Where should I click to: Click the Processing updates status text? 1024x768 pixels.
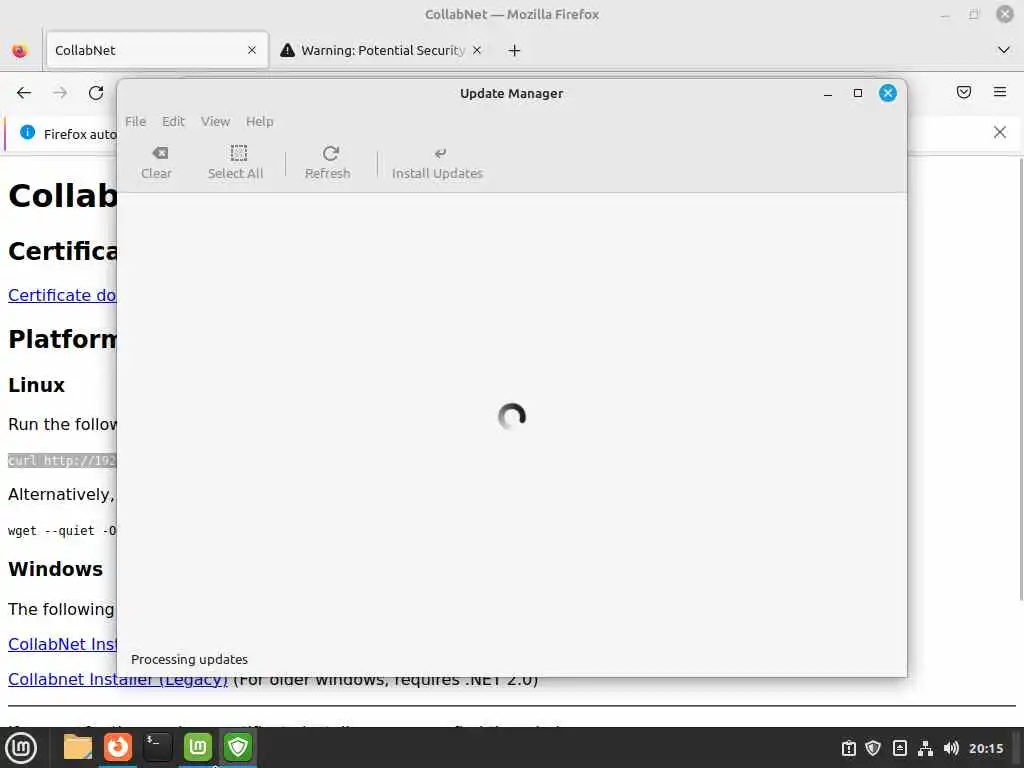click(x=189, y=660)
